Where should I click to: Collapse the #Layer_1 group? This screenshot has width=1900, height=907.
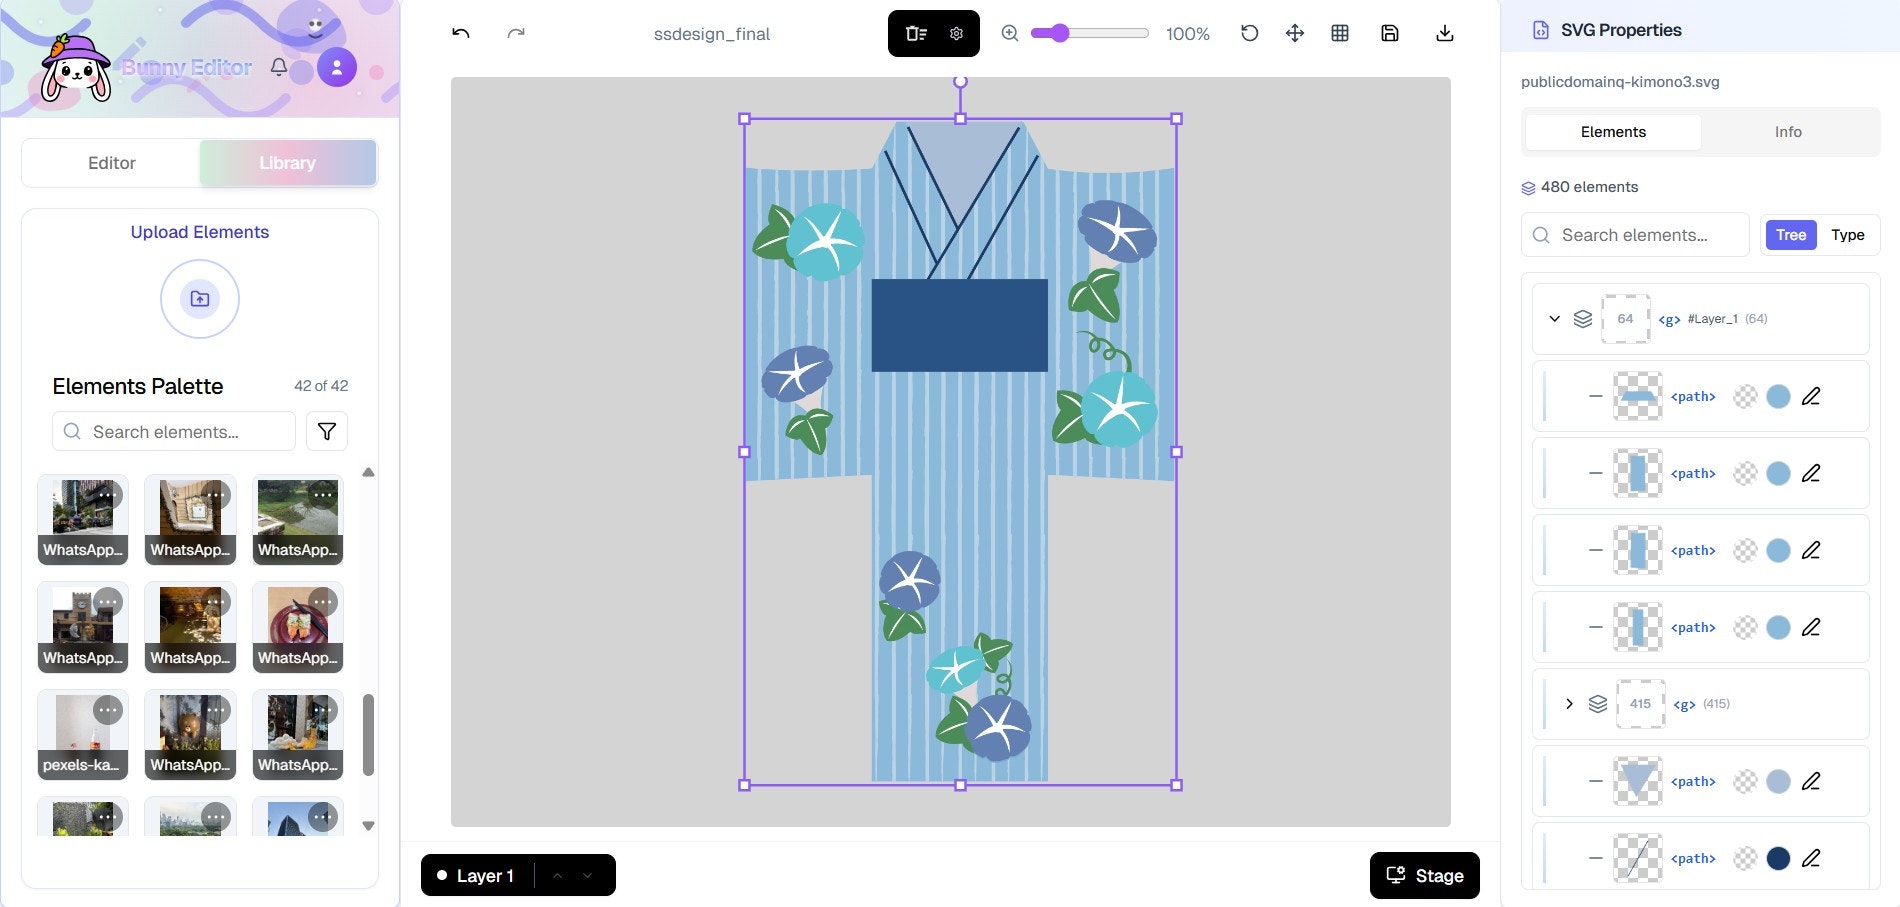point(1555,318)
